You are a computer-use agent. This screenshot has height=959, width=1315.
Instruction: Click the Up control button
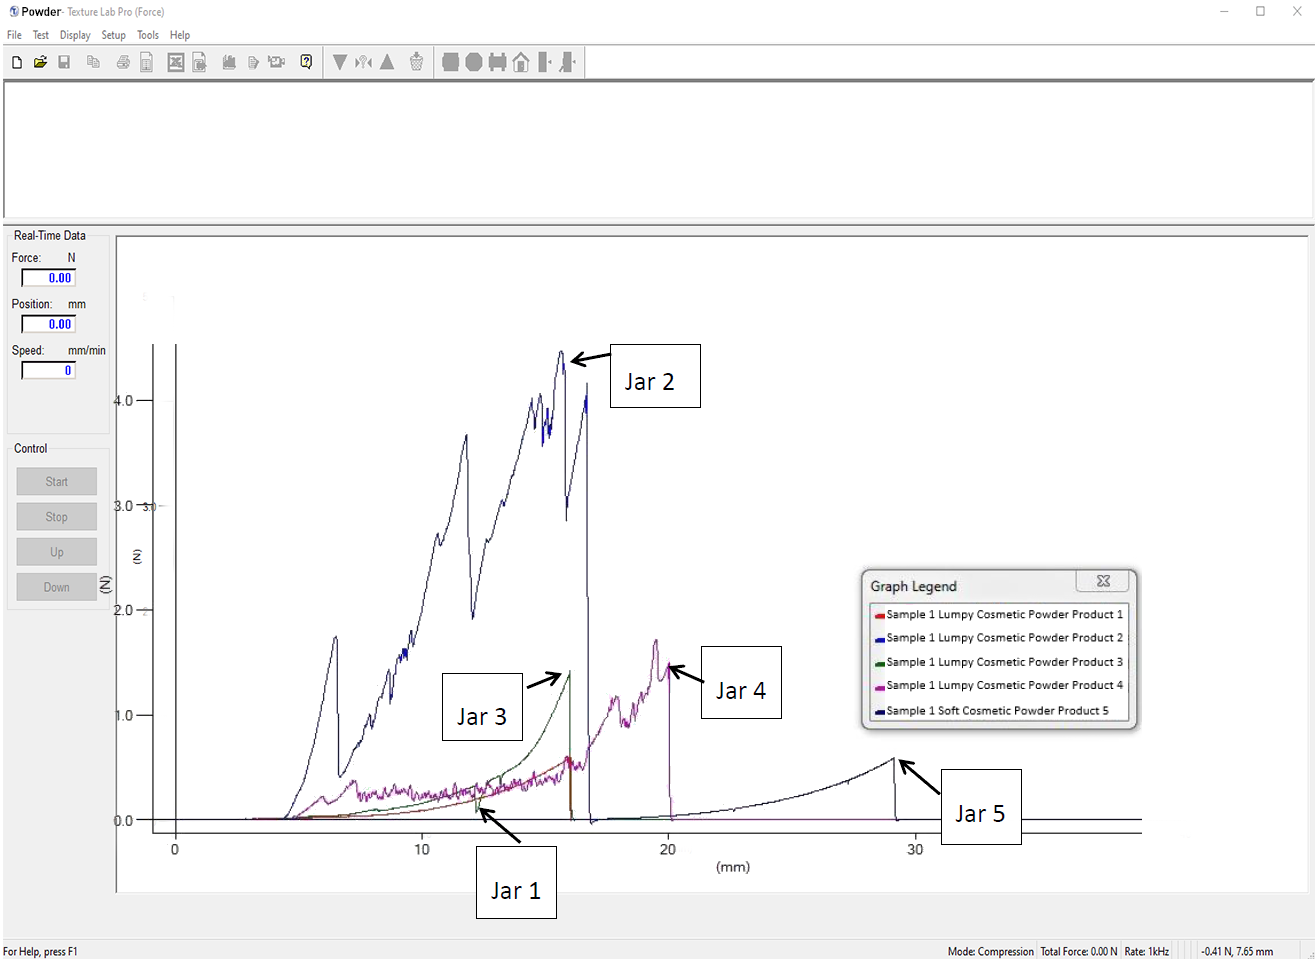pos(57,552)
